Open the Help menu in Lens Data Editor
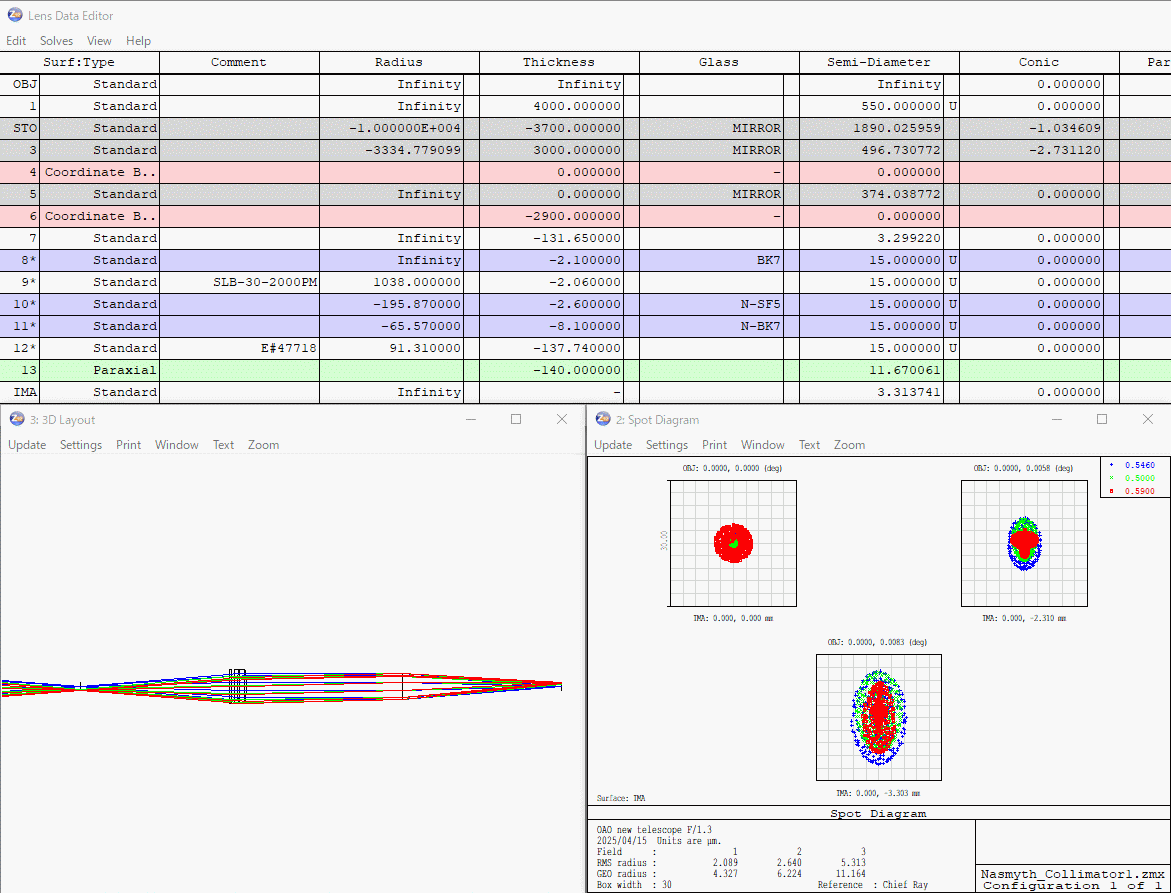 click(138, 41)
